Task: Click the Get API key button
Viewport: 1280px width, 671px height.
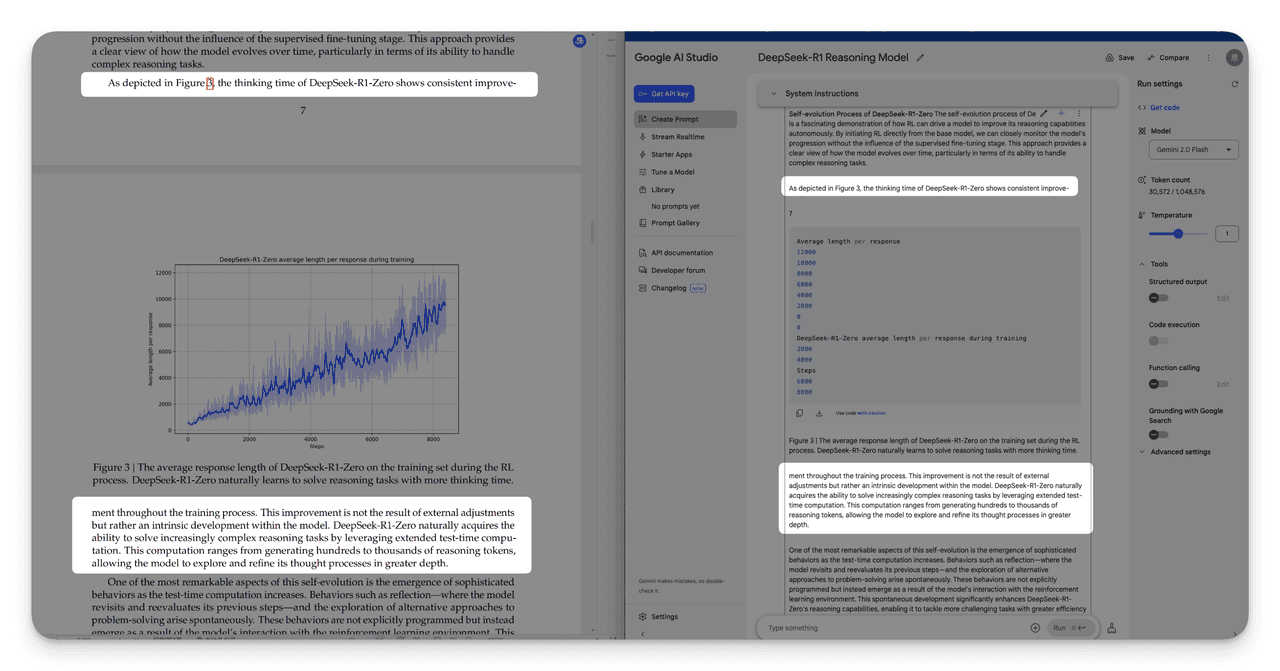Action: (664, 94)
